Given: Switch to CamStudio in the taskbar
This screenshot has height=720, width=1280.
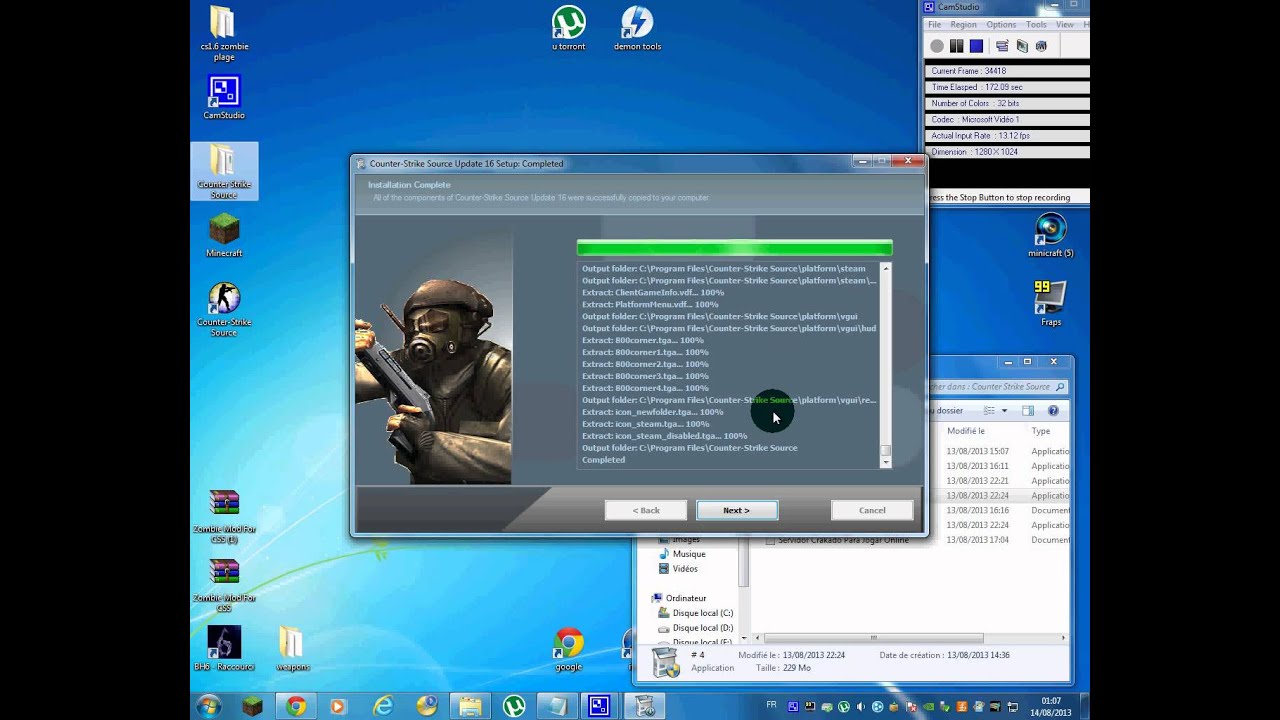Looking at the screenshot, I should coord(599,706).
